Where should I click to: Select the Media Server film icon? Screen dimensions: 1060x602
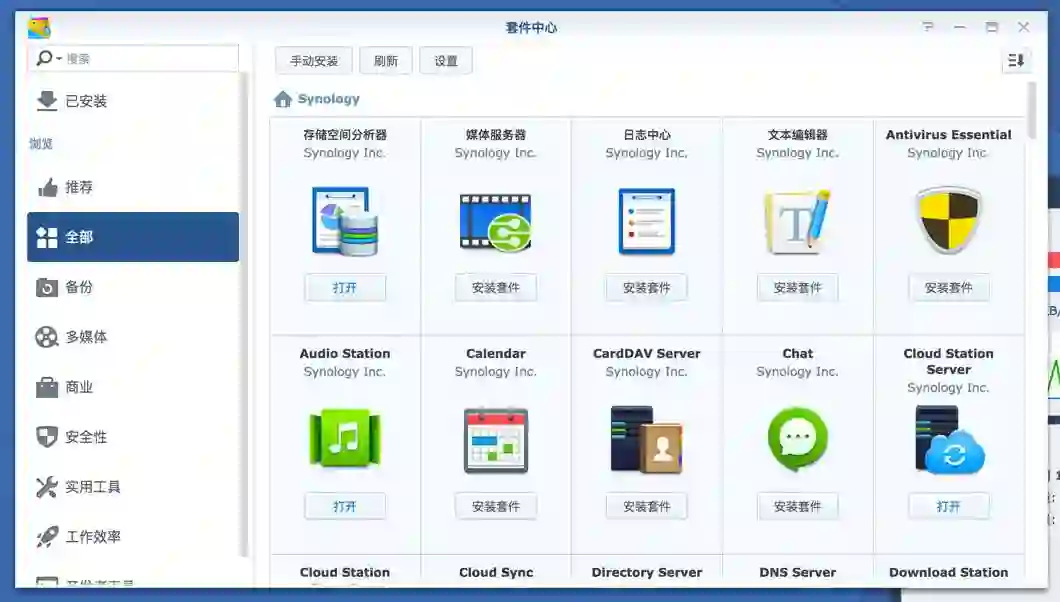point(496,222)
